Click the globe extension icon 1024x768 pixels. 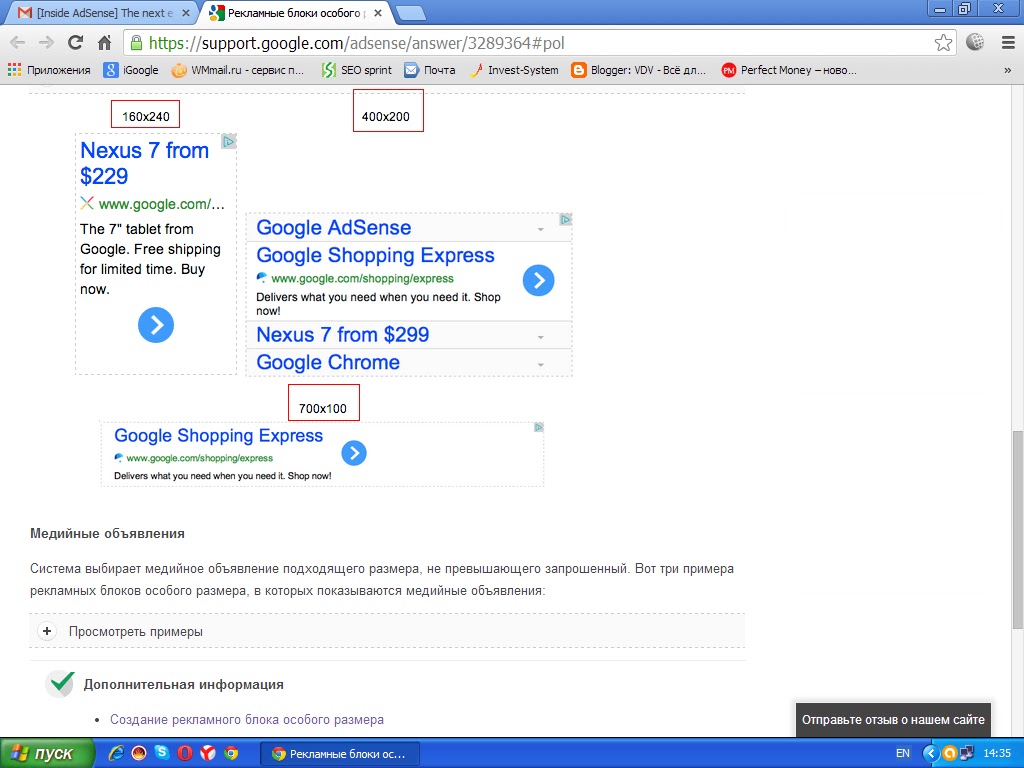coord(975,42)
